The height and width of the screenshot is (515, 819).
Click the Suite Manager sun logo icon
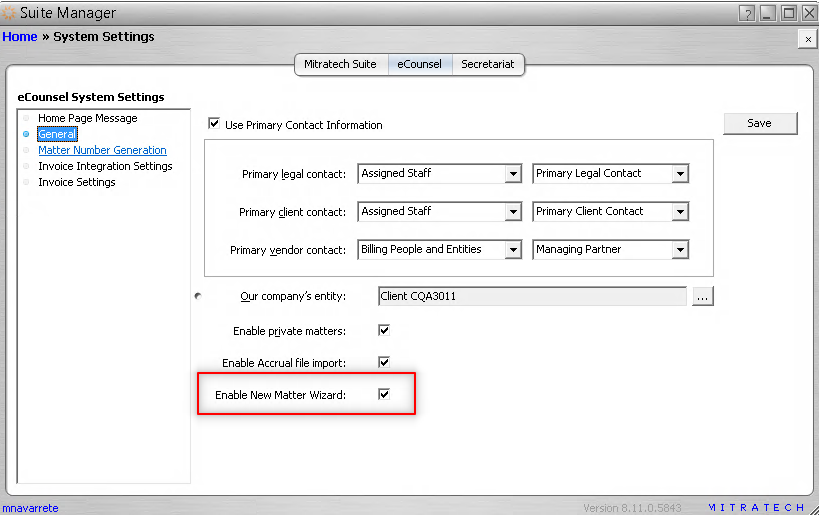click(x=9, y=13)
